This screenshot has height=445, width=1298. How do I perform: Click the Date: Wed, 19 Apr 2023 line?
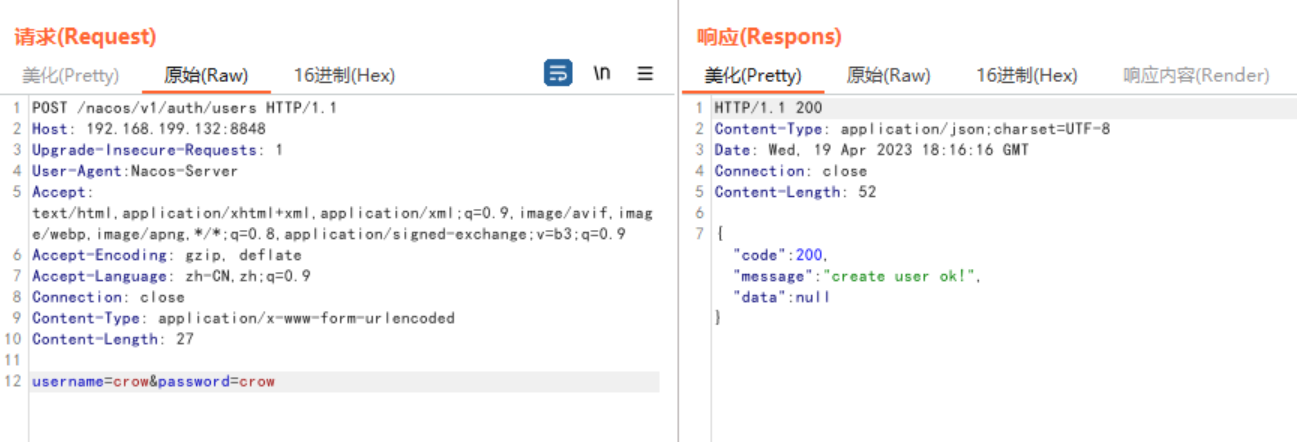(871, 150)
